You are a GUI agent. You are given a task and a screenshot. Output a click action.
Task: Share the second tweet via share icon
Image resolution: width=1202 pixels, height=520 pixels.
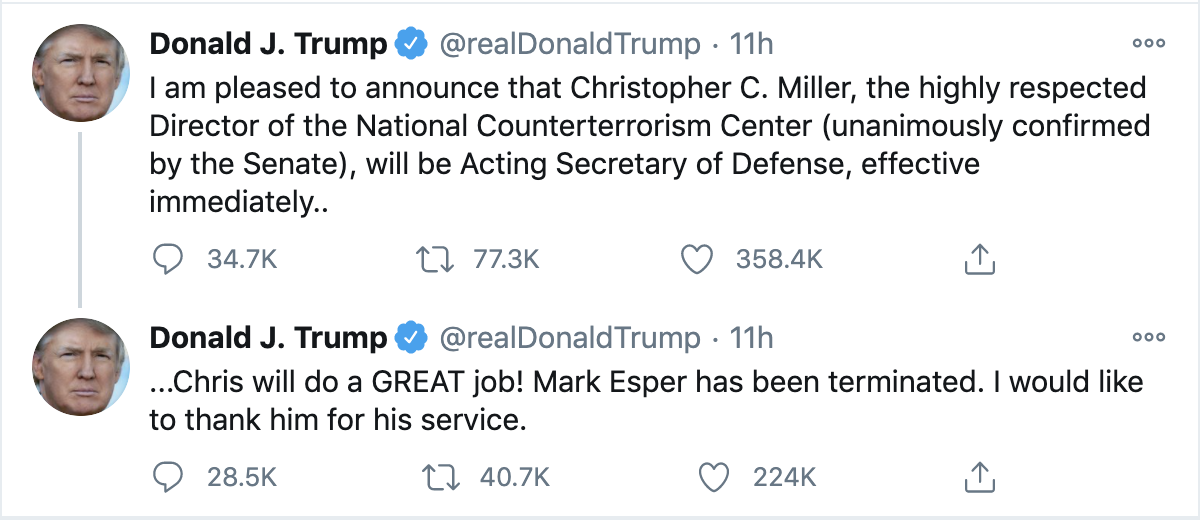[981, 478]
